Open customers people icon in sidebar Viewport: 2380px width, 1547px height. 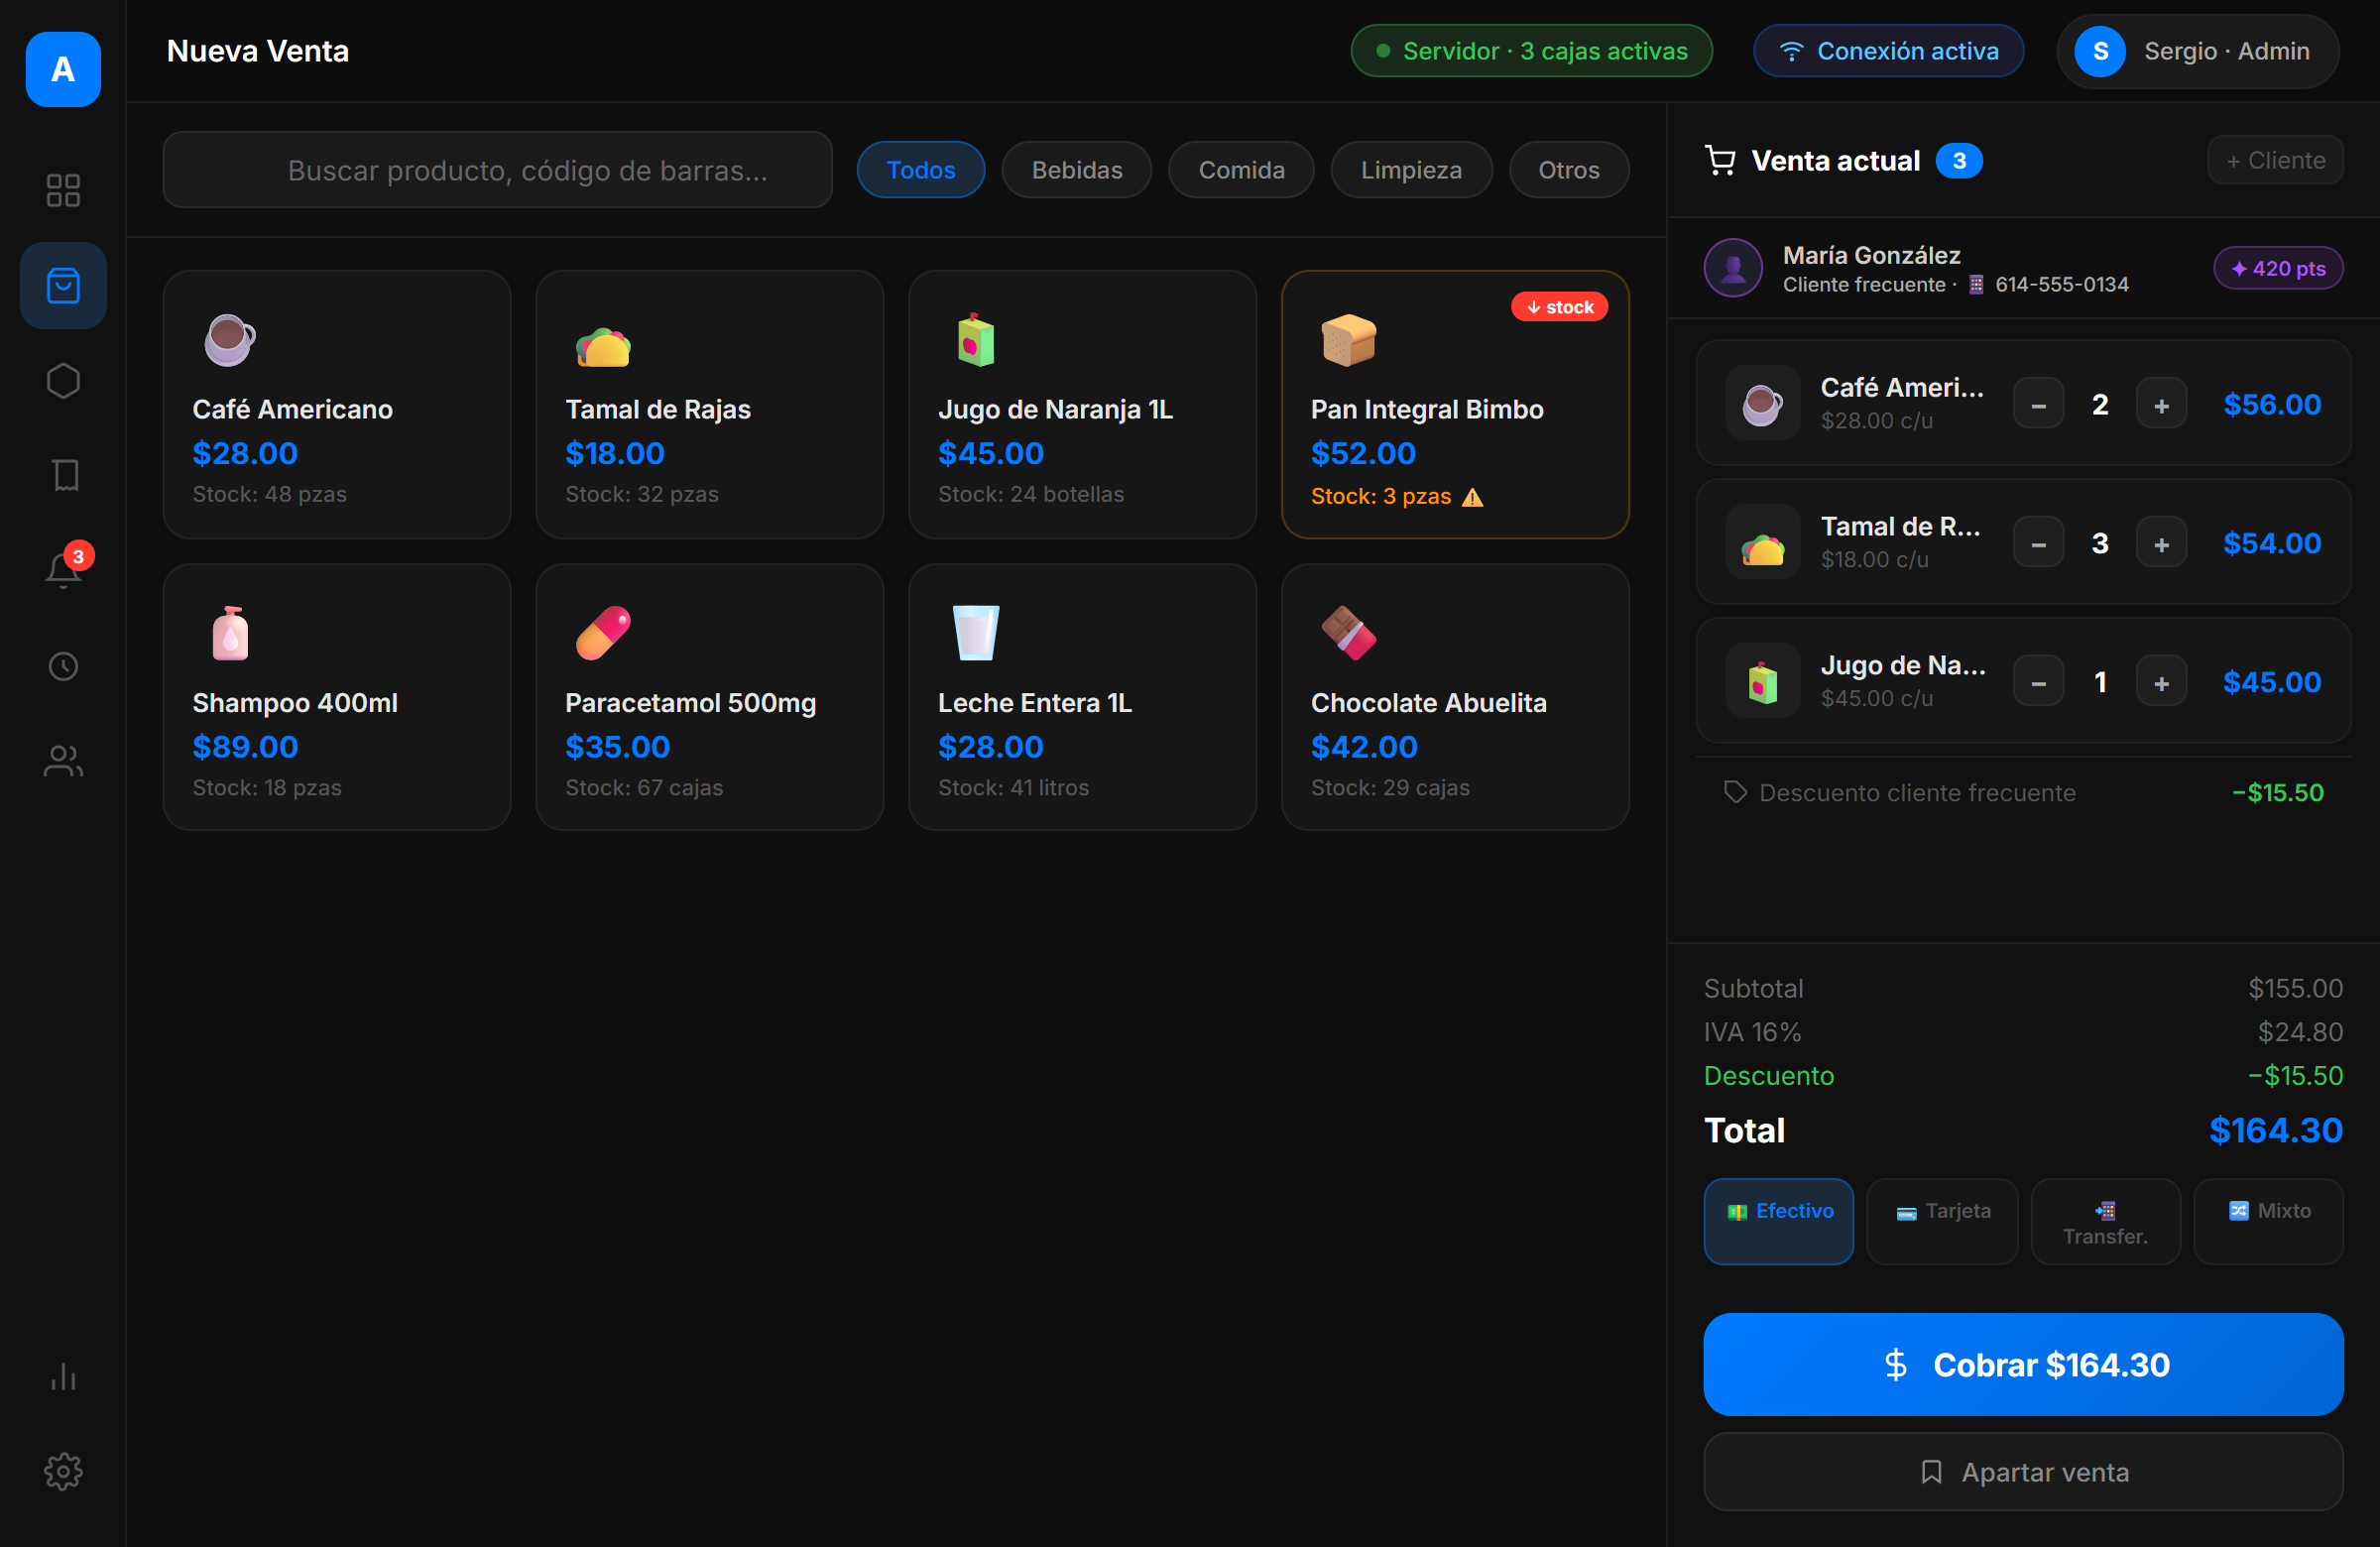(x=63, y=761)
